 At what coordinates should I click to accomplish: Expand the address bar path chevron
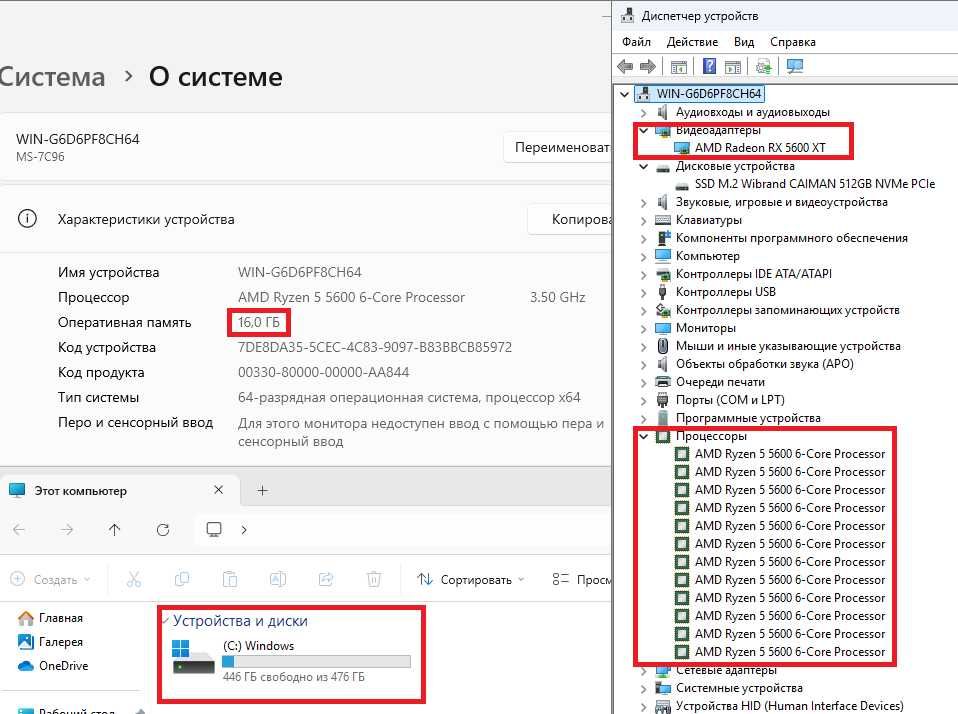(x=244, y=530)
